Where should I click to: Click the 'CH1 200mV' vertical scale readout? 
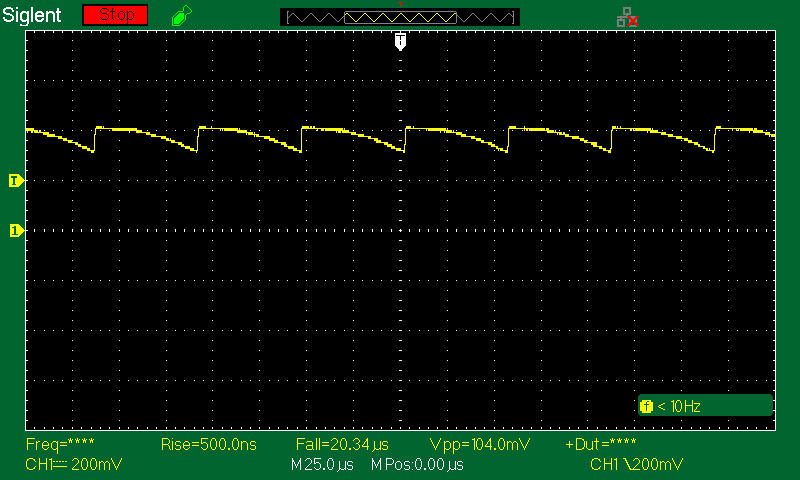[x=73, y=465]
